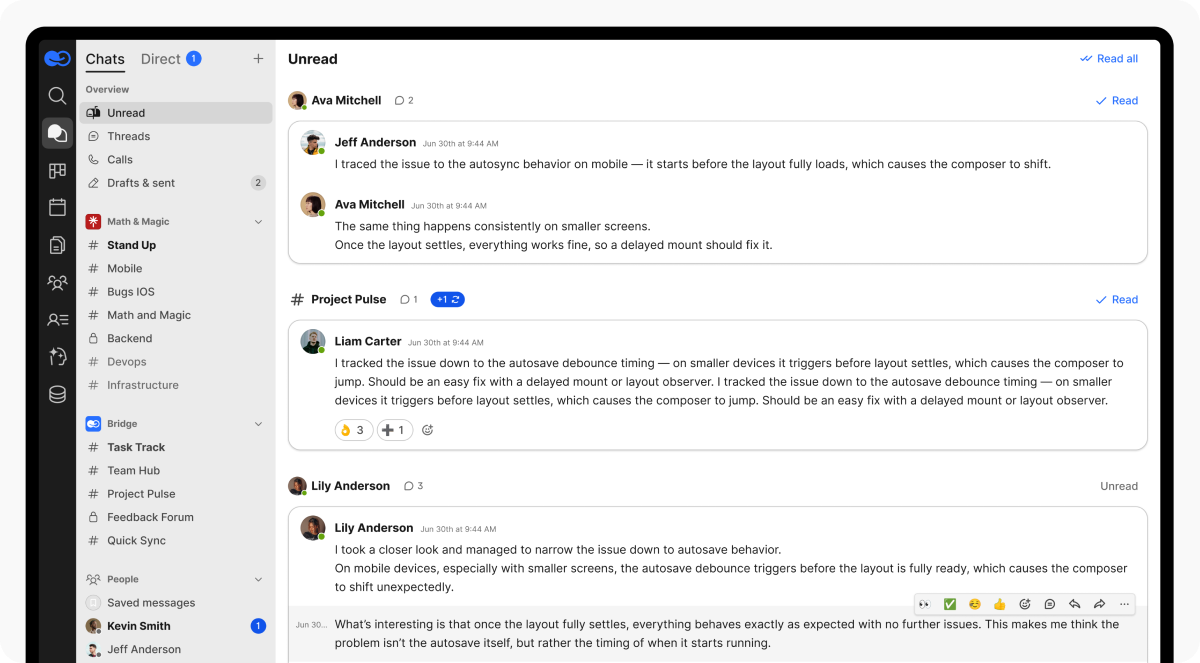Collapse the Math & Magic workspace section
Image resolution: width=1200 pixels, height=663 pixels.
click(258, 222)
